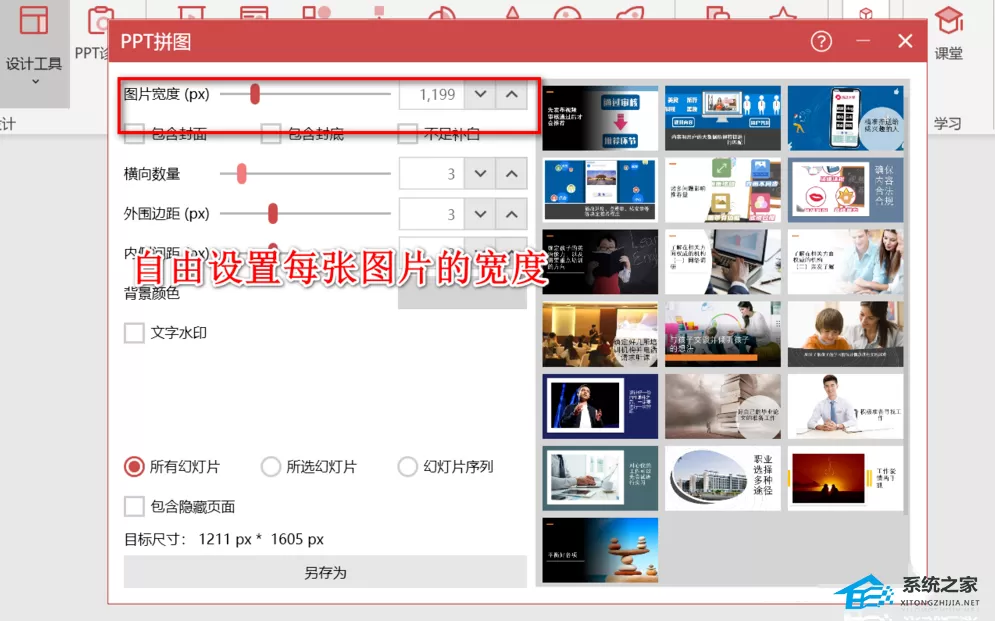Enable the 文字水印 checkbox

pyautogui.click(x=134, y=332)
